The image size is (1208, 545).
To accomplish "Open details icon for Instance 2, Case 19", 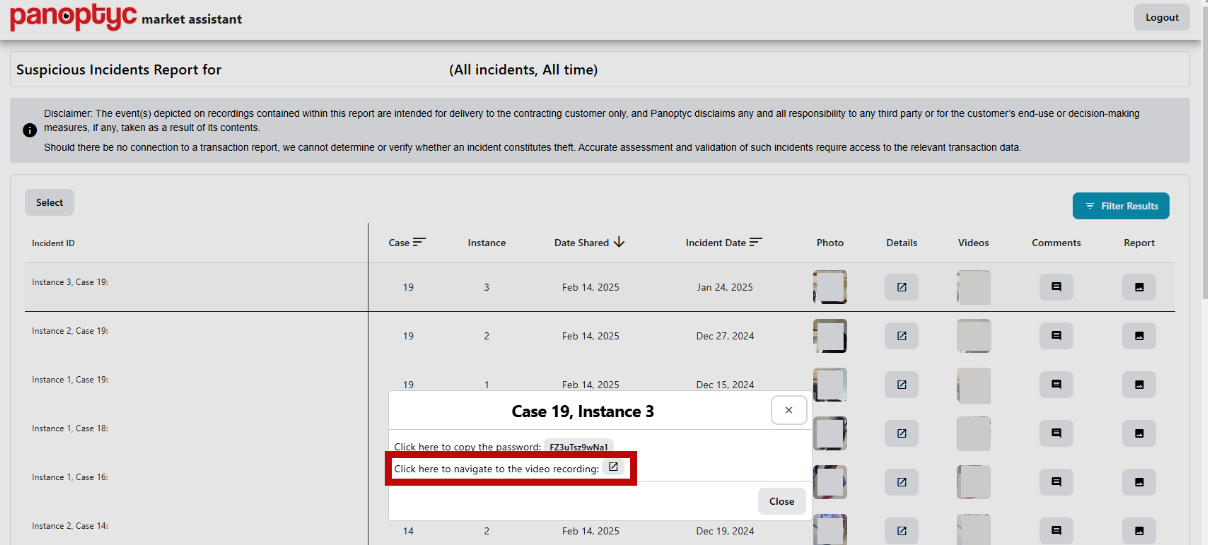I will (x=901, y=336).
